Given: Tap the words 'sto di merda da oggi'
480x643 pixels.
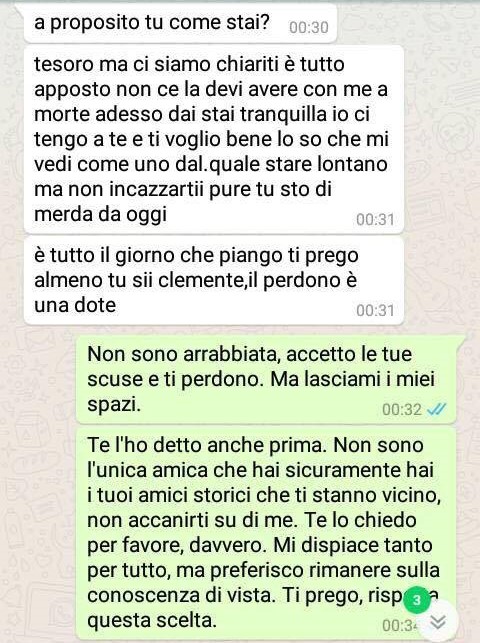Looking at the screenshot, I should point(183,202).
